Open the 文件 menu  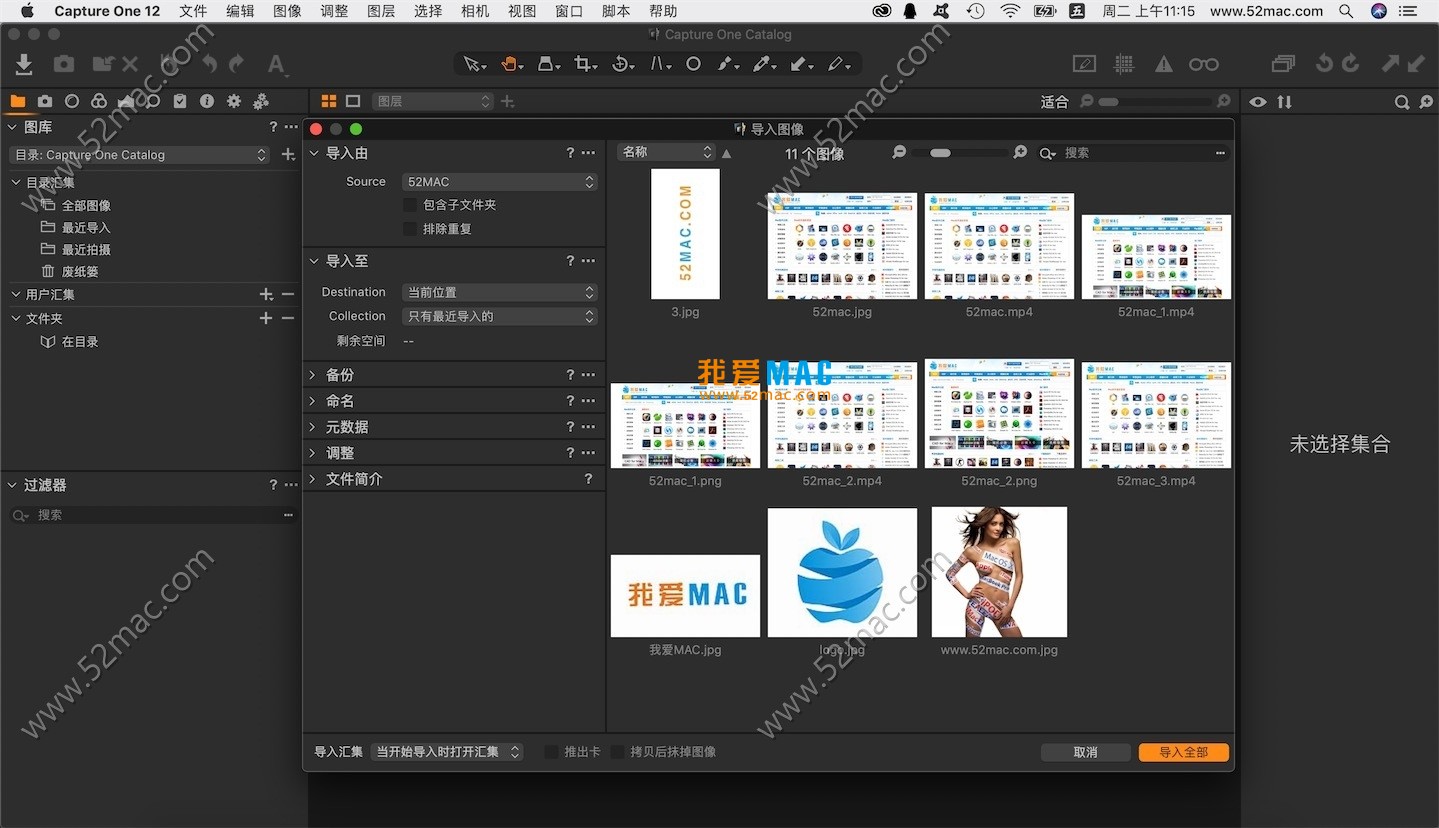(193, 11)
